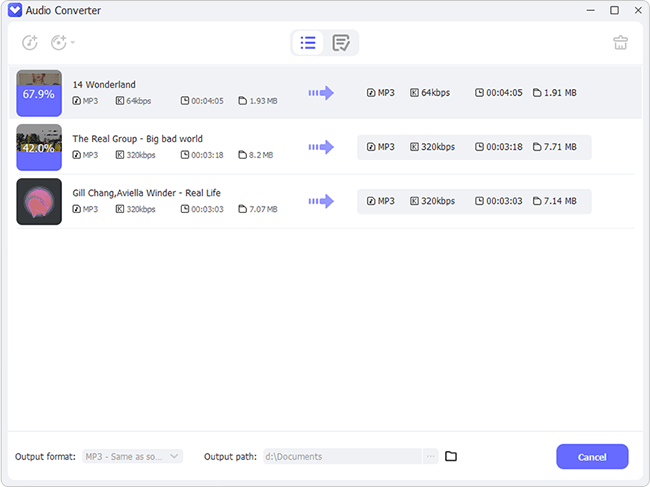Click source MP3 icon under Big bad world

coord(77,155)
